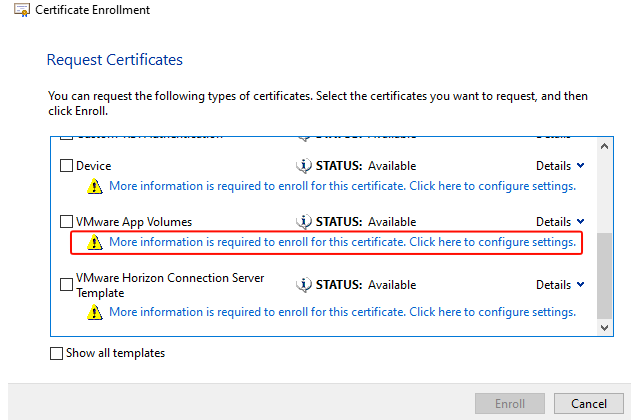Click the Request Certificates heading
Image resolution: width=631 pixels, height=420 pixels.
point(115,60)
